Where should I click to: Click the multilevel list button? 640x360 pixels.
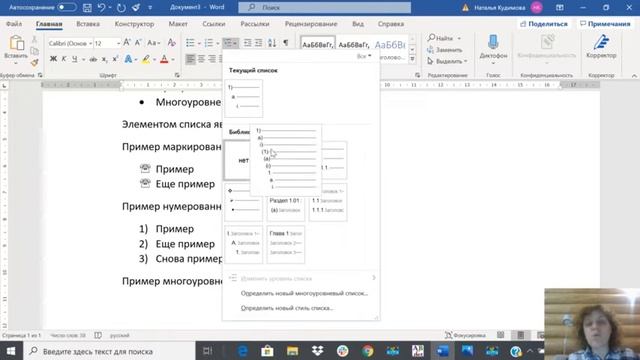231,43
